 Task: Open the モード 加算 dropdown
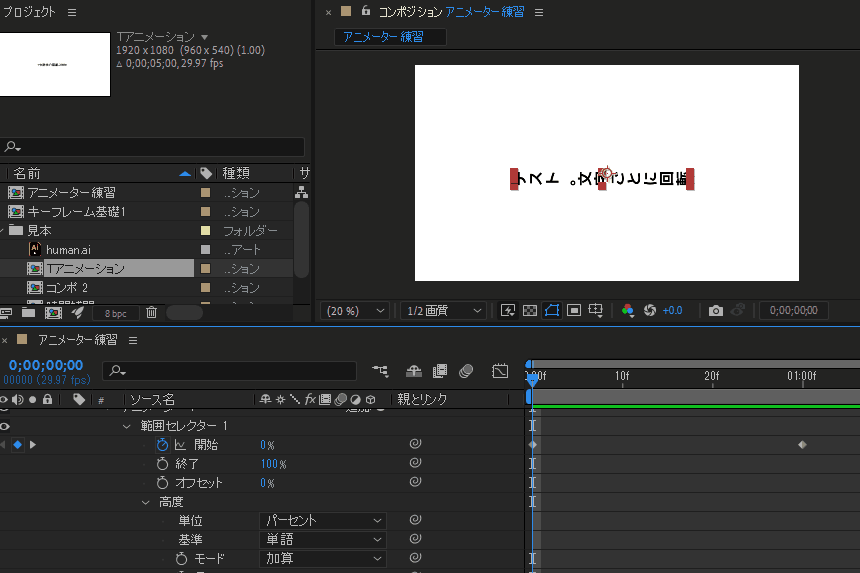coord(322,559)
